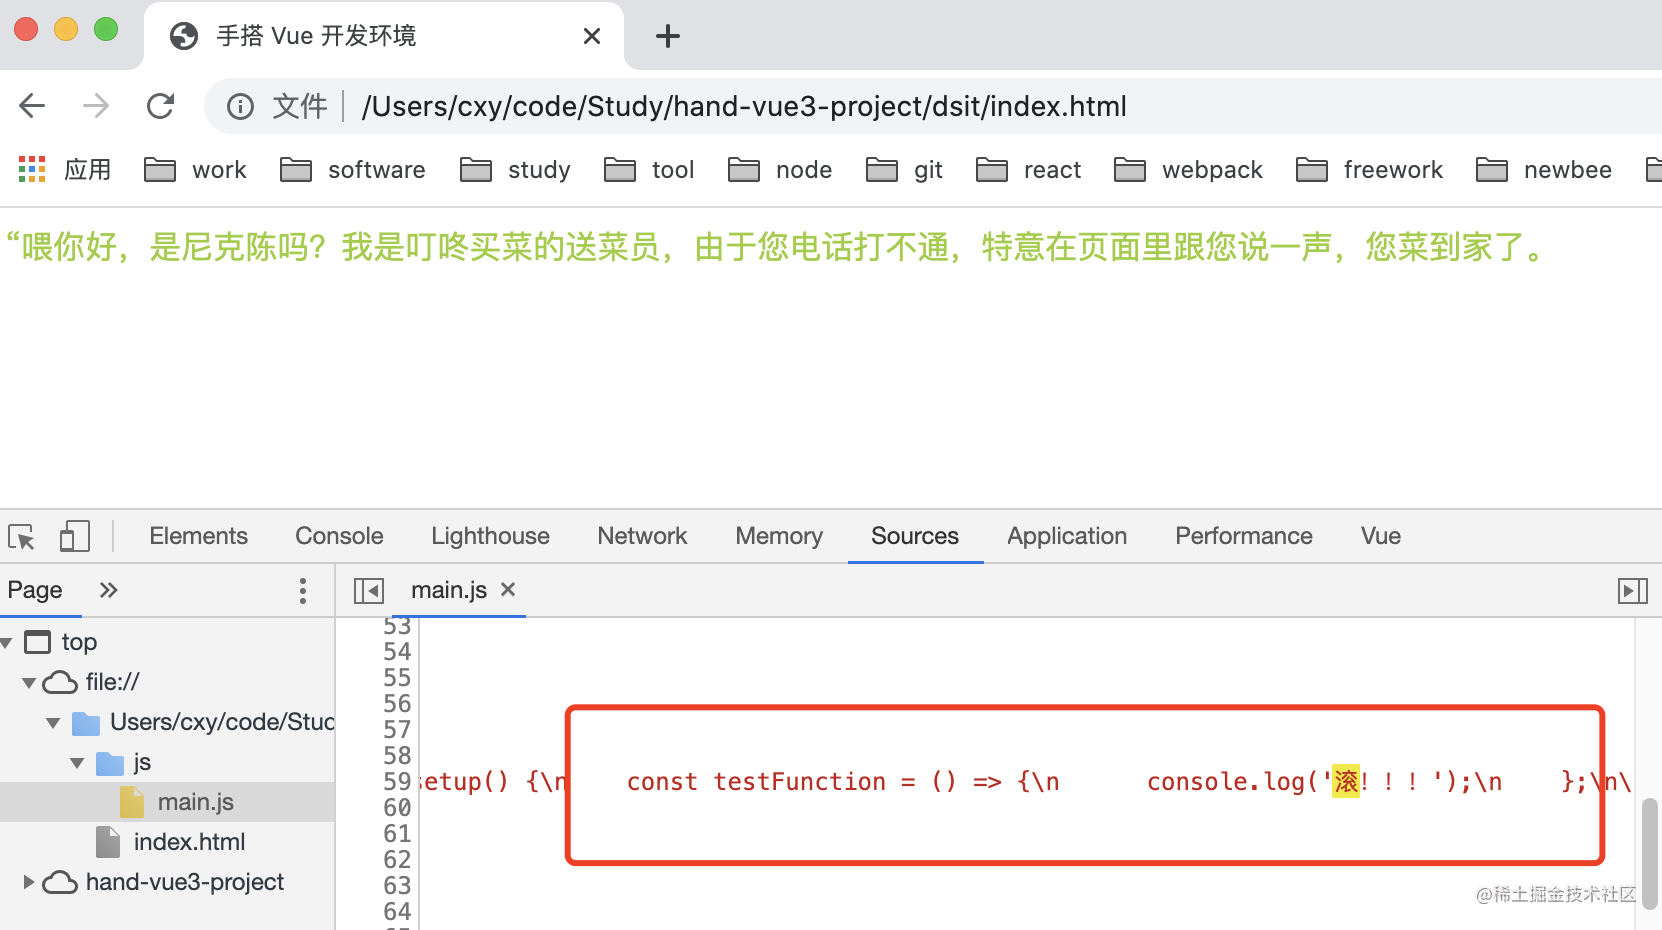
Task: Open the Network panel
Action: 642,536
